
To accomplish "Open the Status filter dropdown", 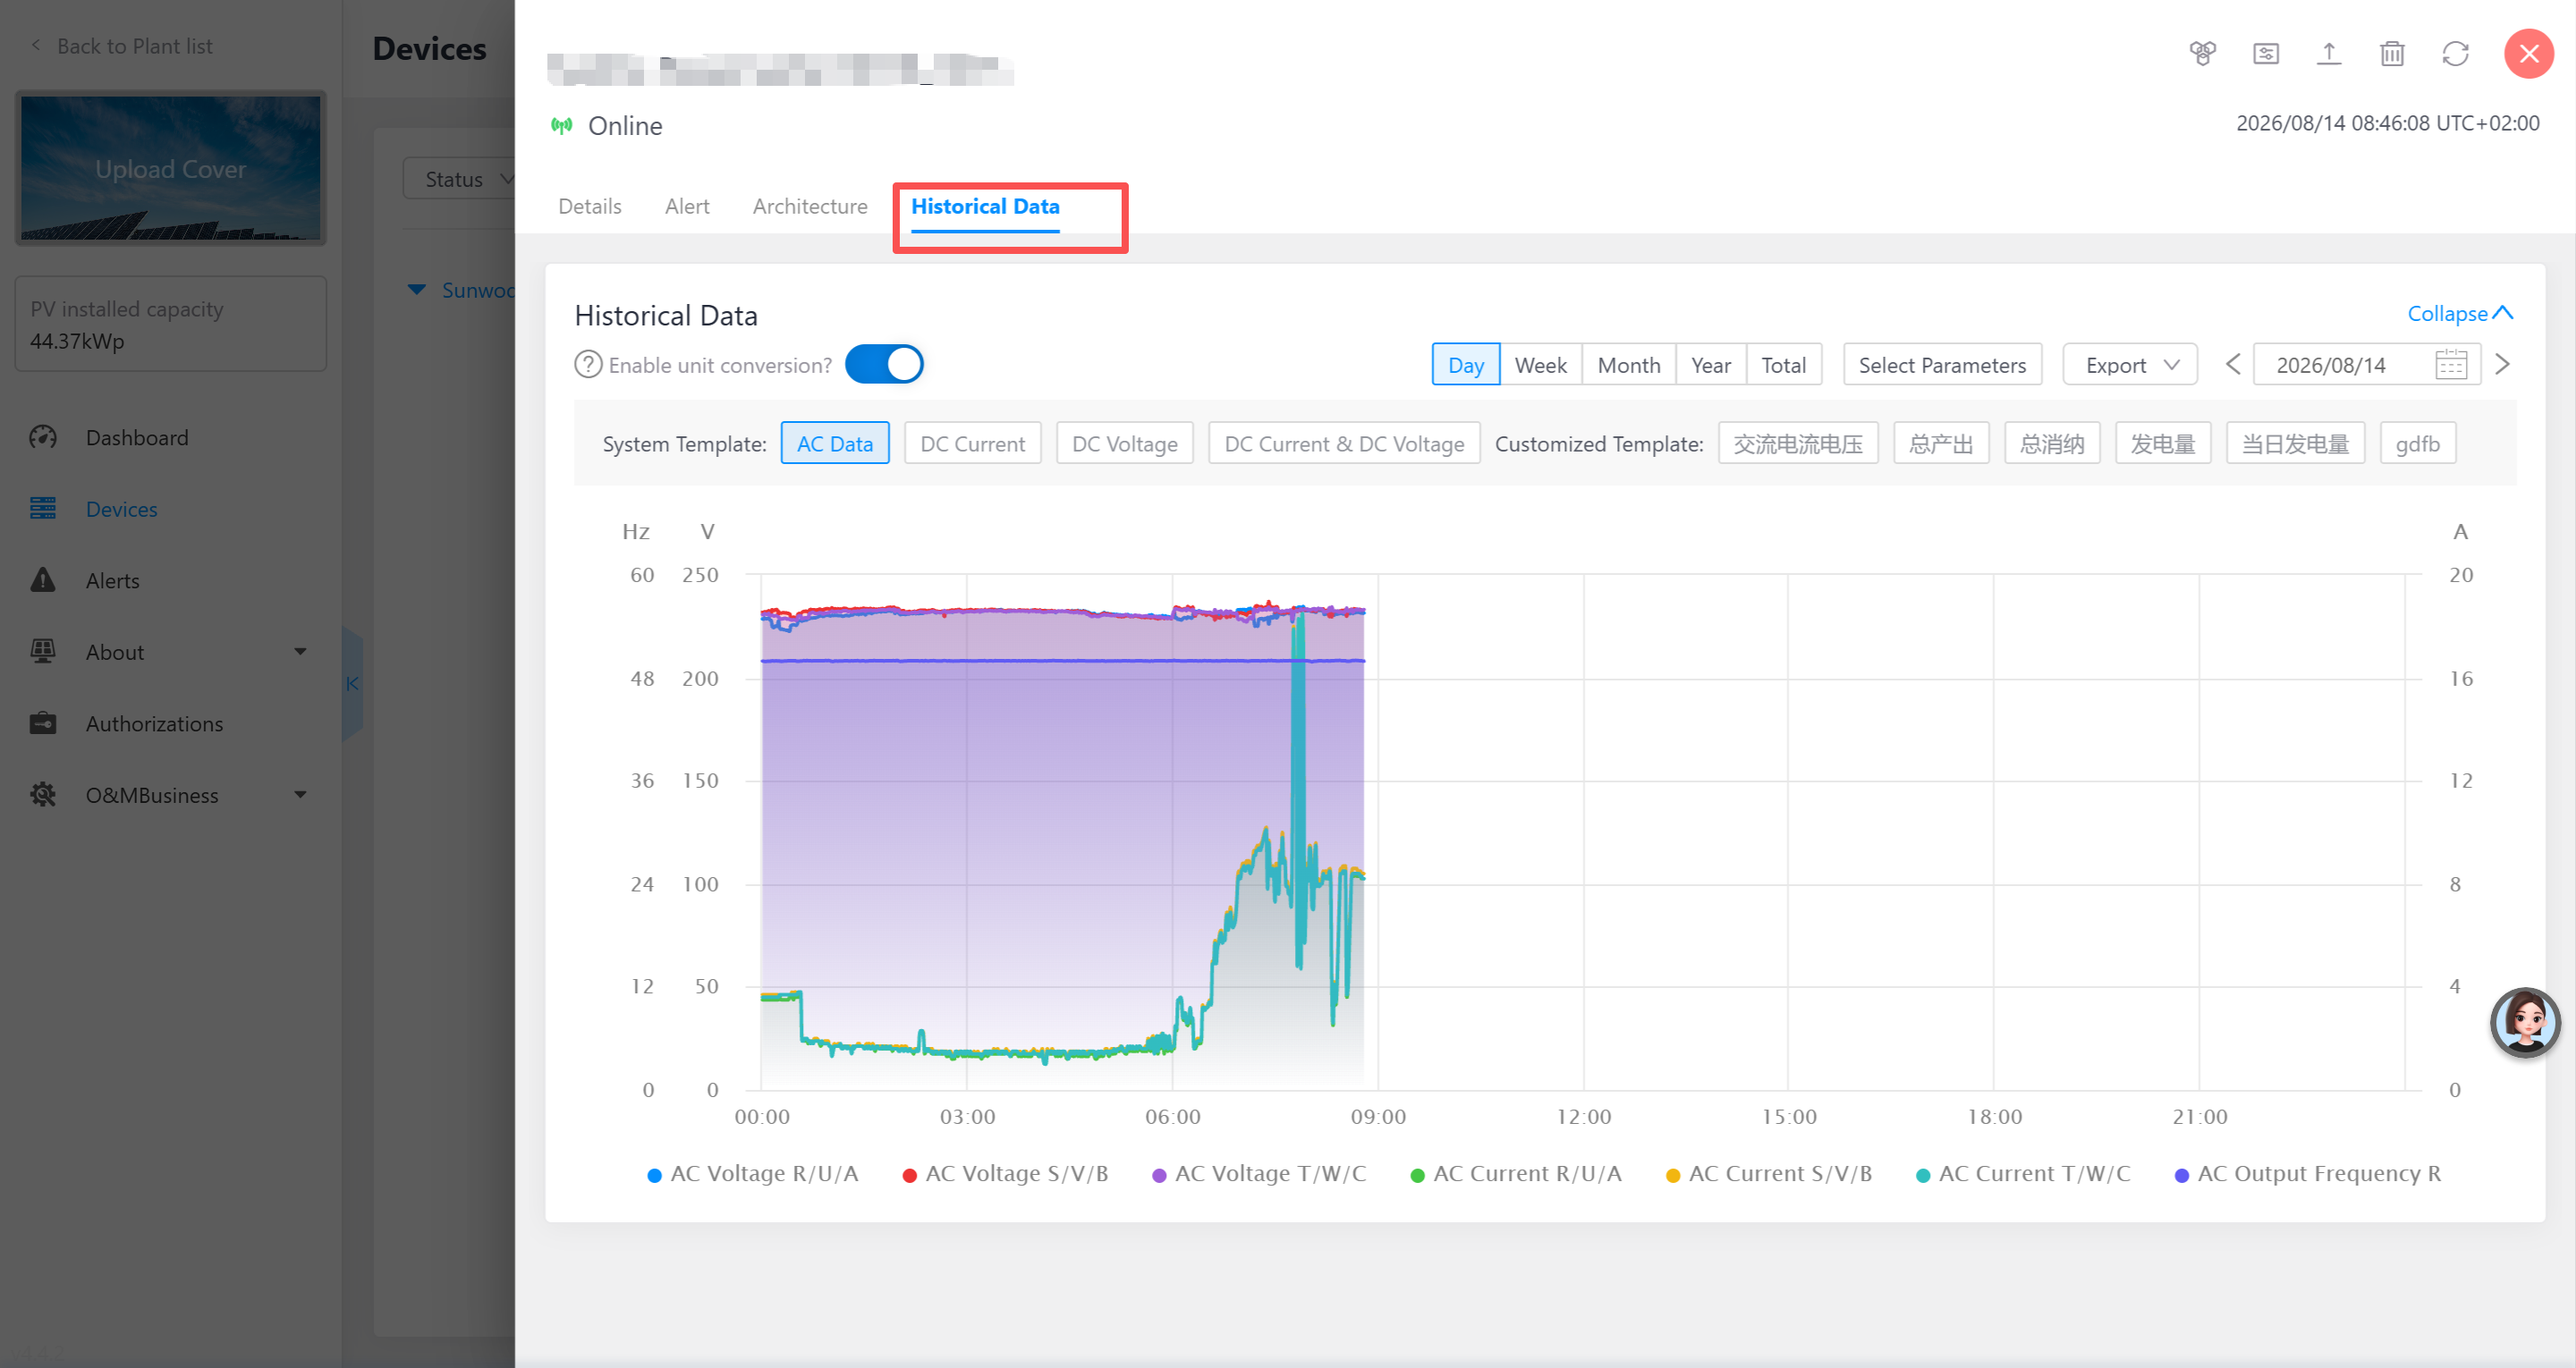I will point(460,179).
